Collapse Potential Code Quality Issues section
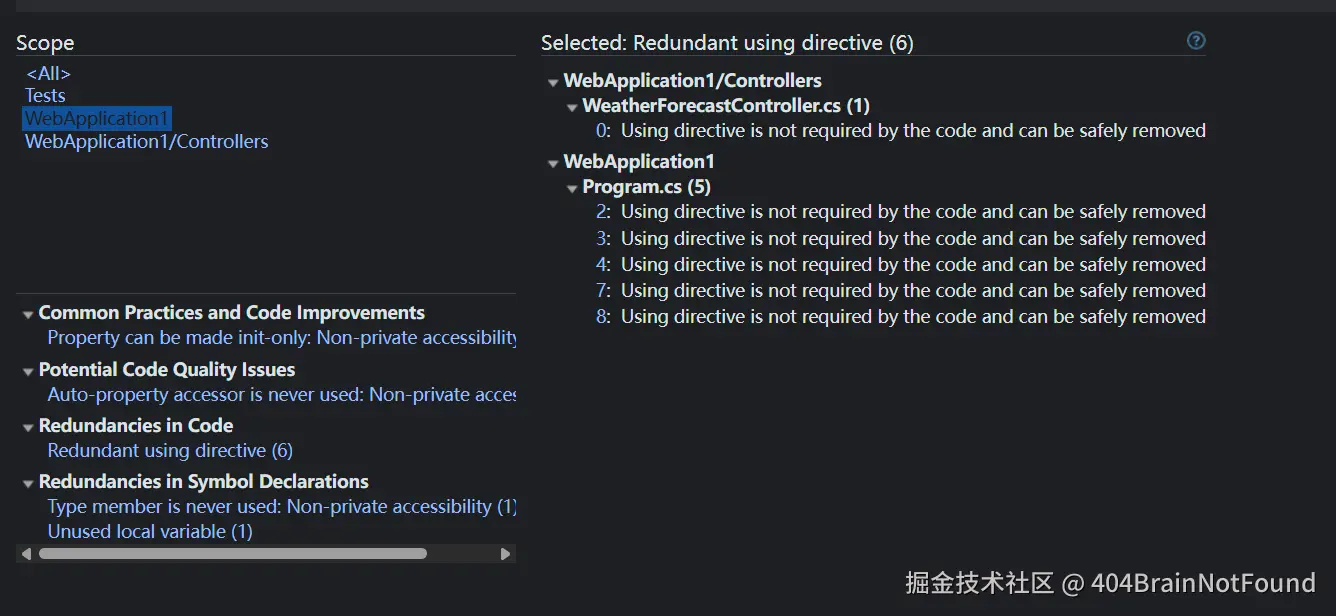This screenshot has width=1336, height=616. click(28, 371)
